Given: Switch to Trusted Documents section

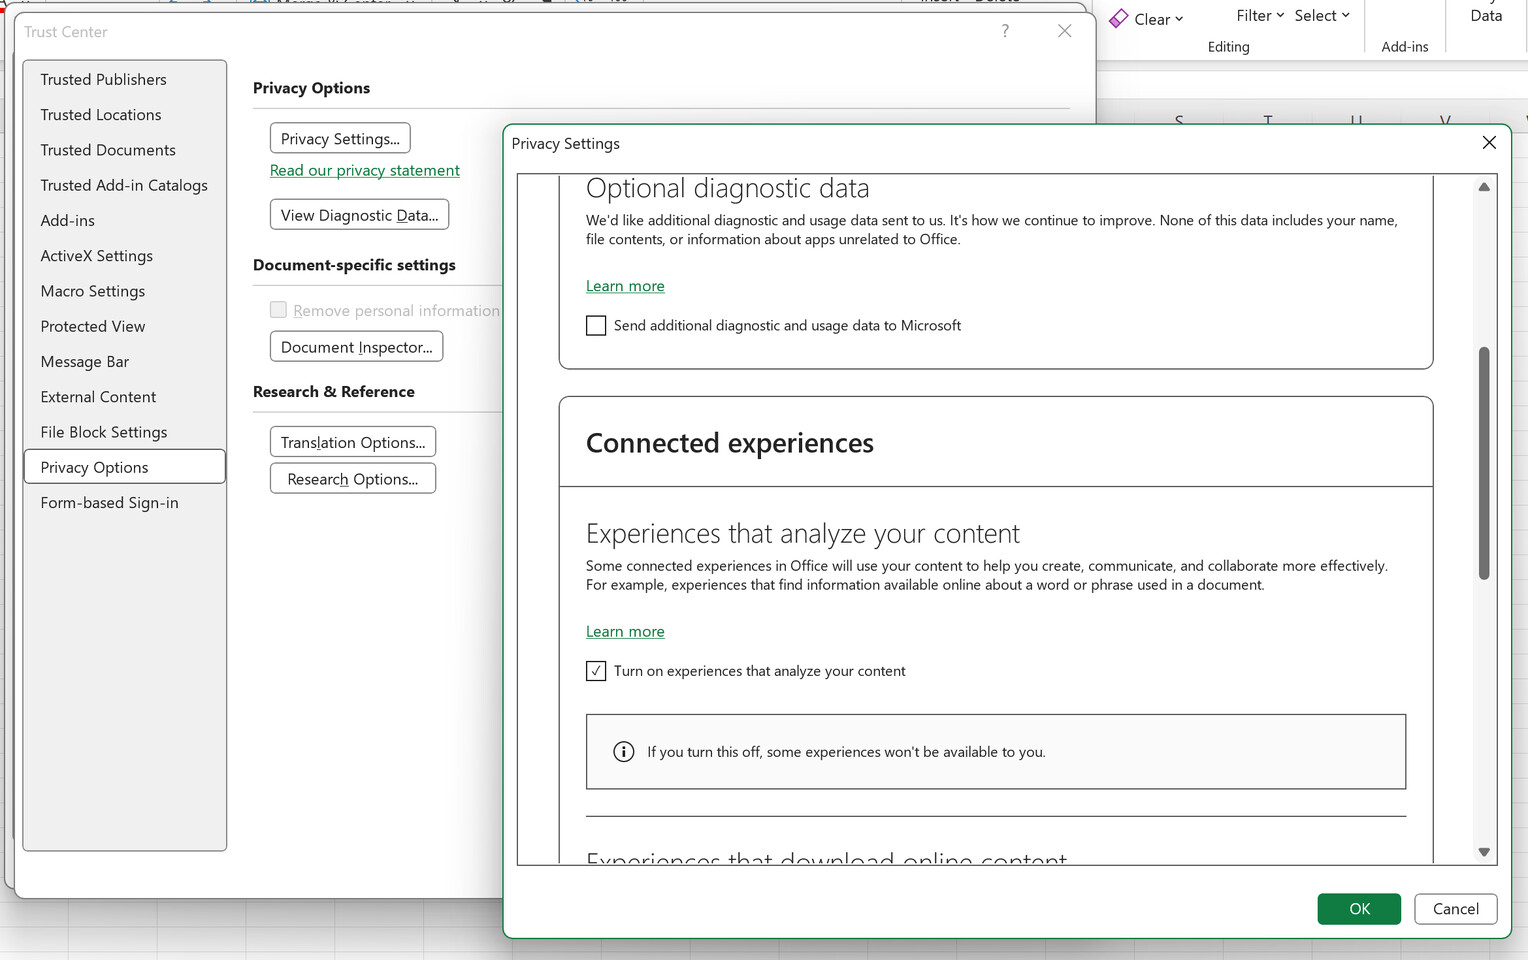Looking at the screenshot, I should coord(124,150).
